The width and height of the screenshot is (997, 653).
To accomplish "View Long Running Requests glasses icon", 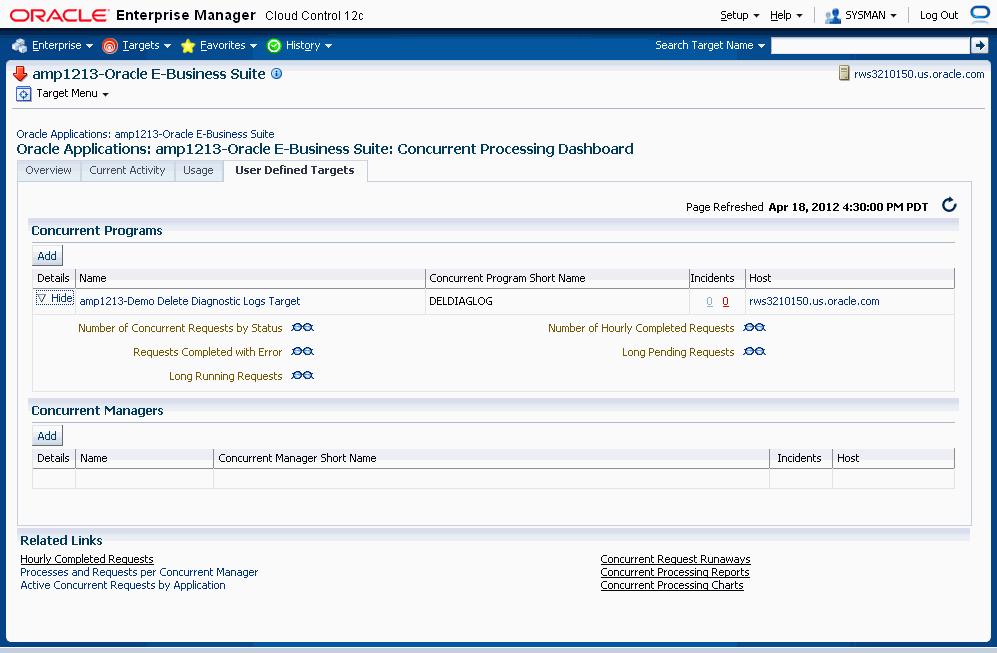I will 303,375.
